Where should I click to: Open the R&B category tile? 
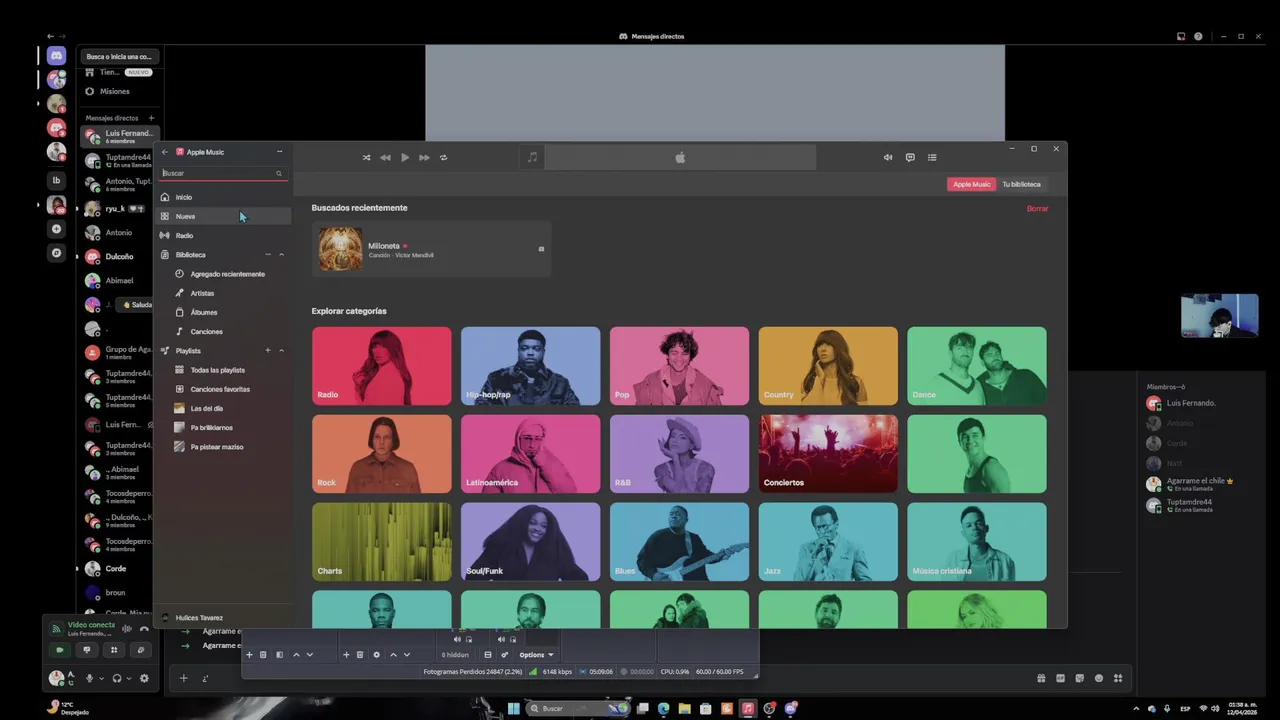tap(679, 454)
